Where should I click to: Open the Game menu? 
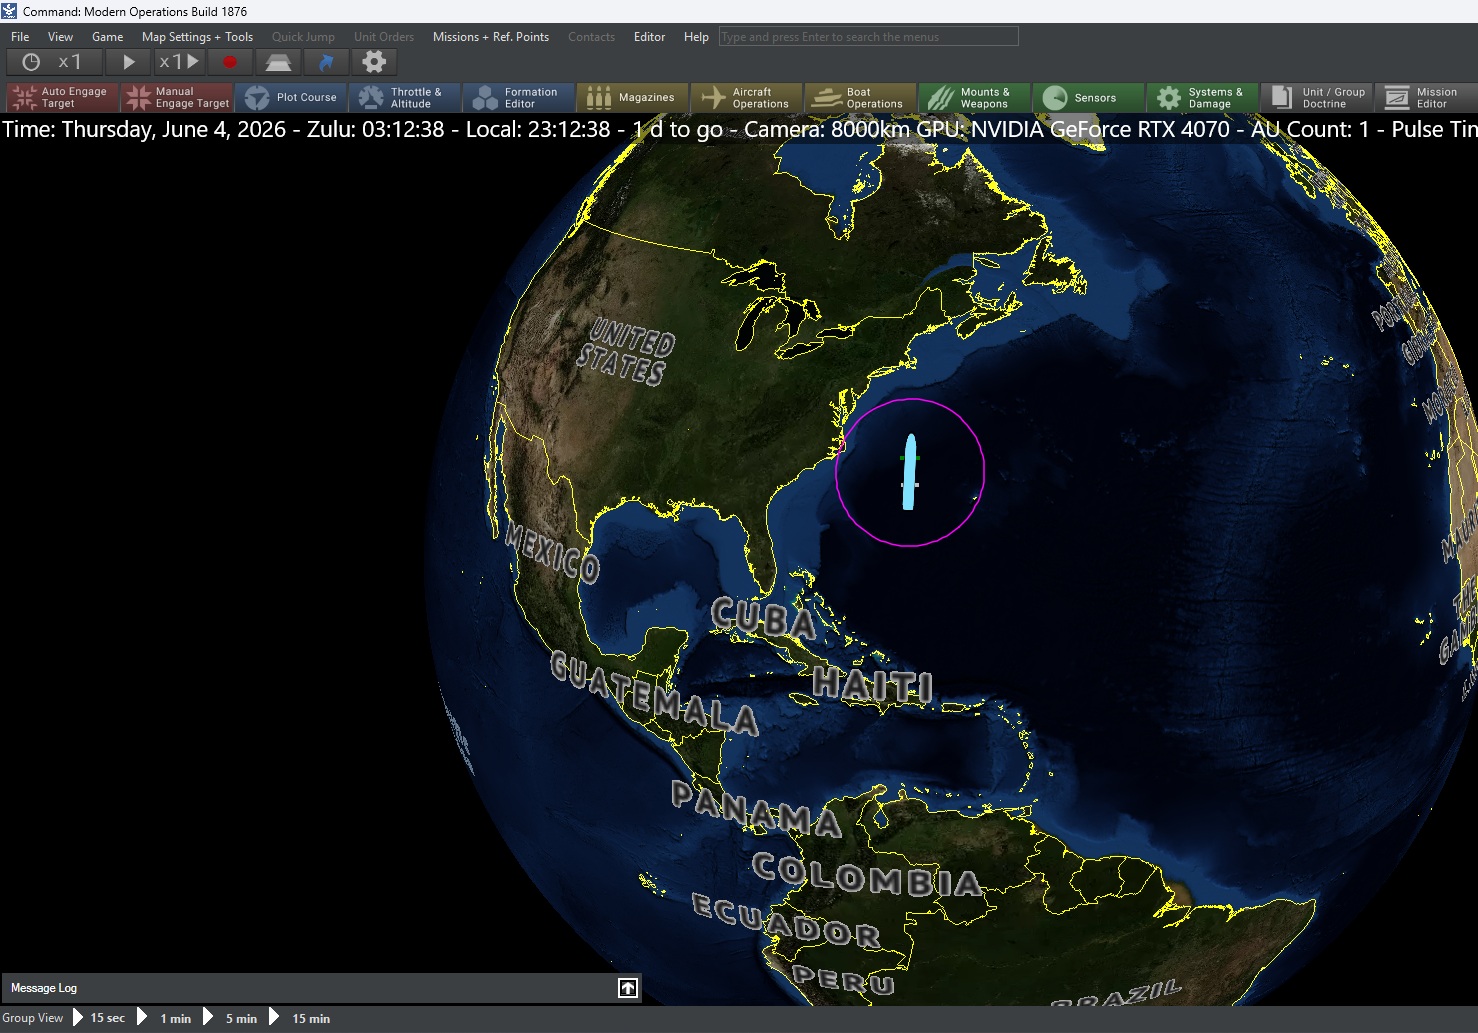(x=107, y=37)
